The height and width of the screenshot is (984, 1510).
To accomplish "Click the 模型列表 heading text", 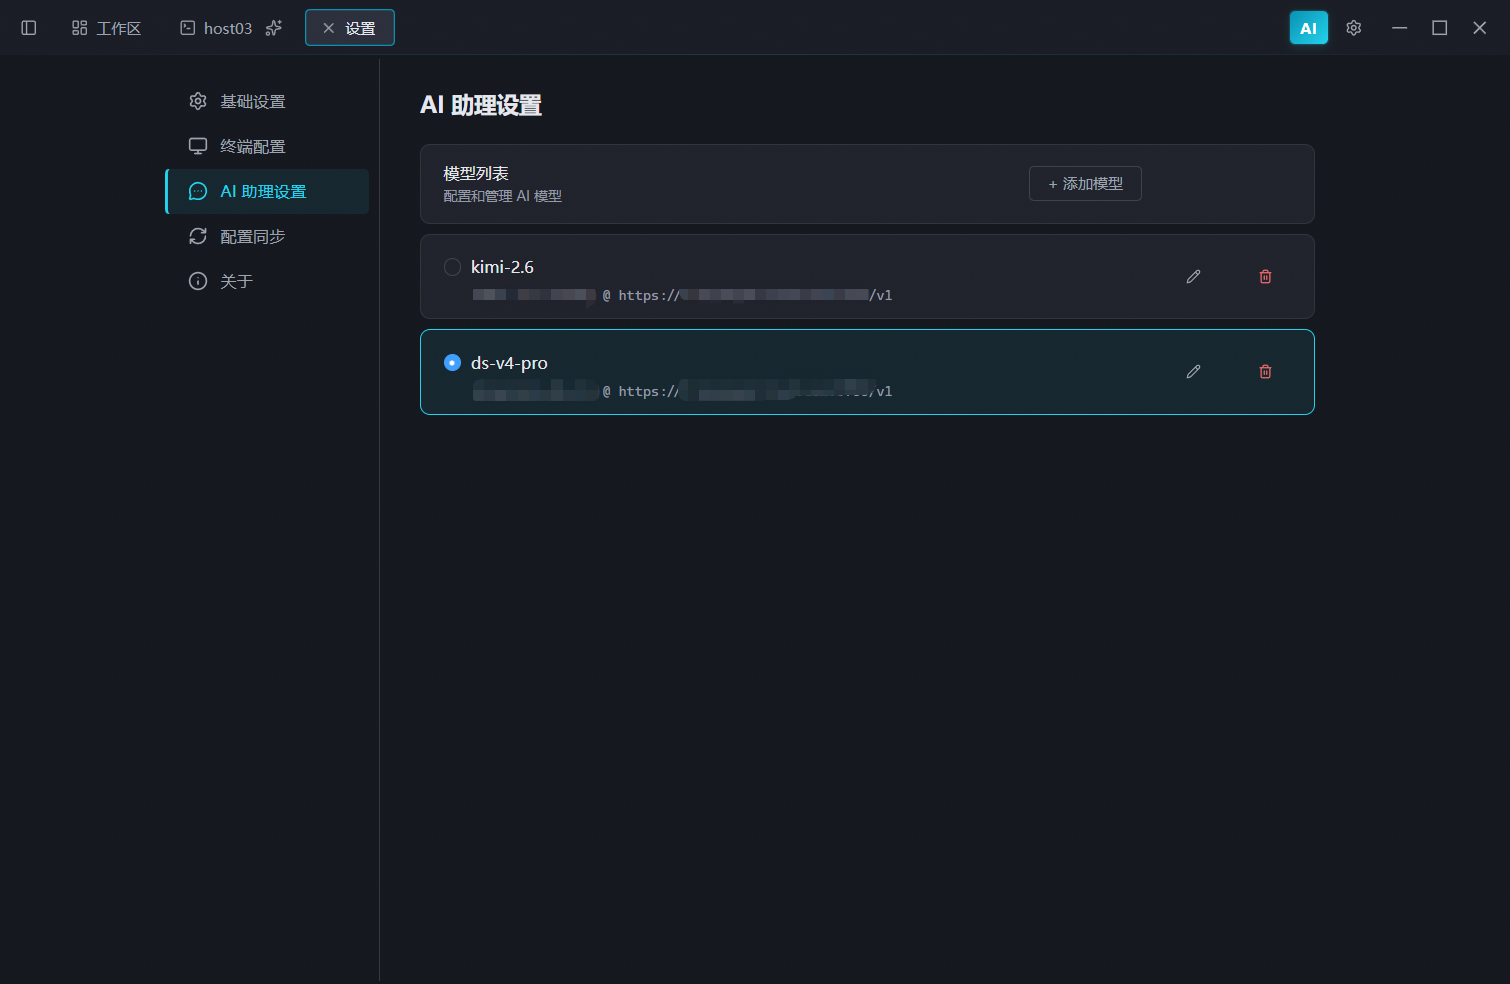I will pyautogui.click(x=476, y=173).
